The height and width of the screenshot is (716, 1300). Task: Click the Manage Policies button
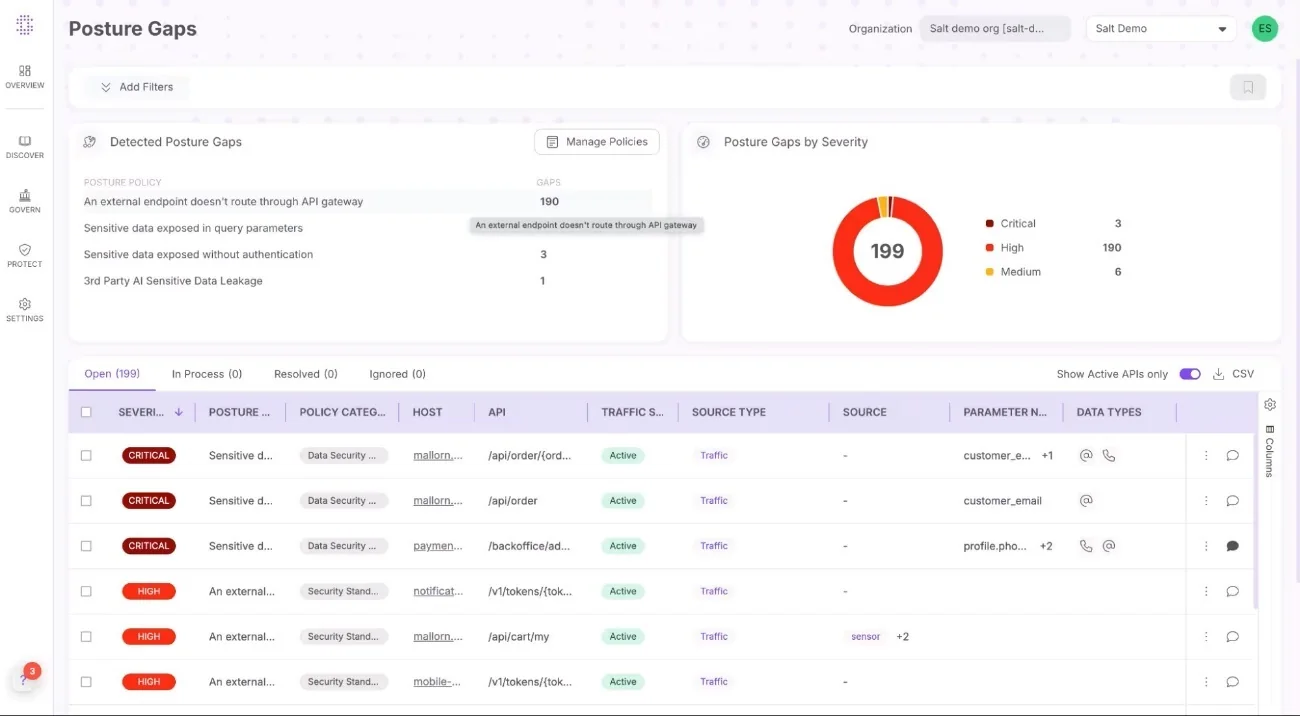(596, 142)
